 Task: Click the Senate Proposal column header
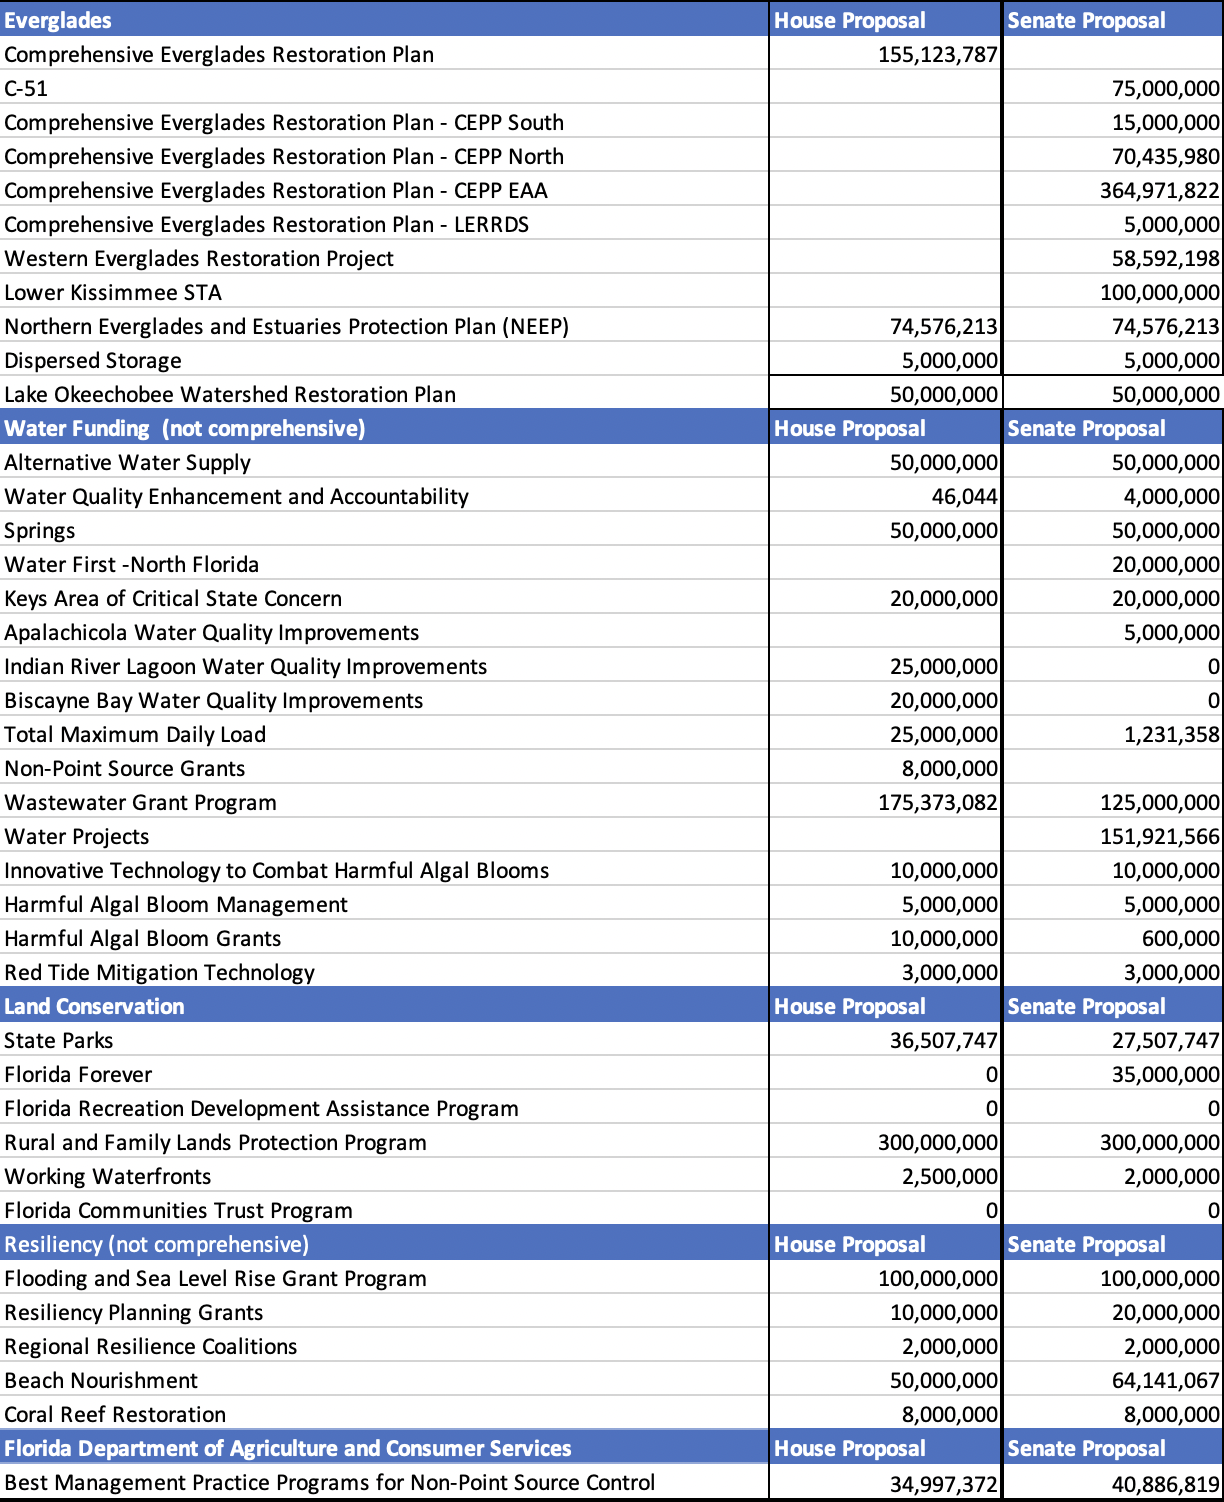1085,20
